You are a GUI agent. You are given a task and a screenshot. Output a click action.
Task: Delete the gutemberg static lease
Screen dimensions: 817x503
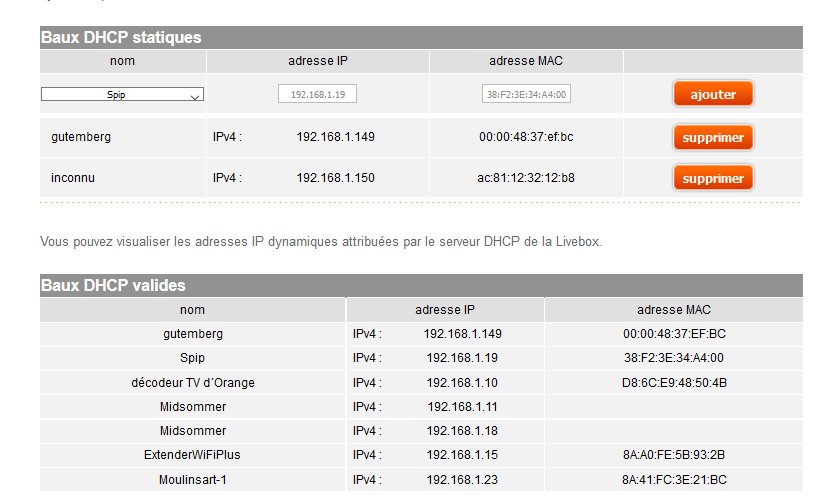click(x=712, y=137)
